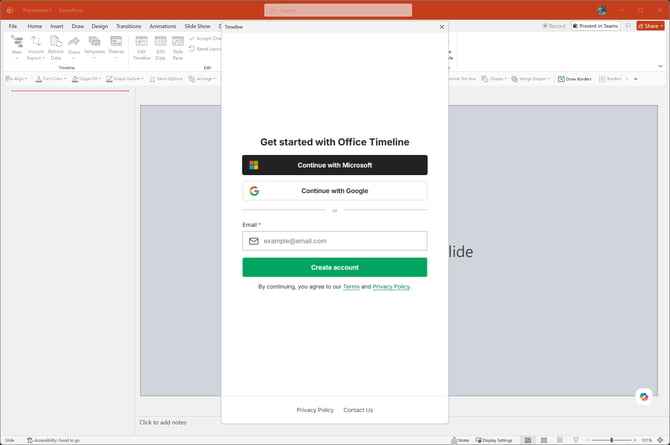Open the Contact Us link
This screenshot has height=445, width=670.
pyautogui.click(x=358, y=410)
